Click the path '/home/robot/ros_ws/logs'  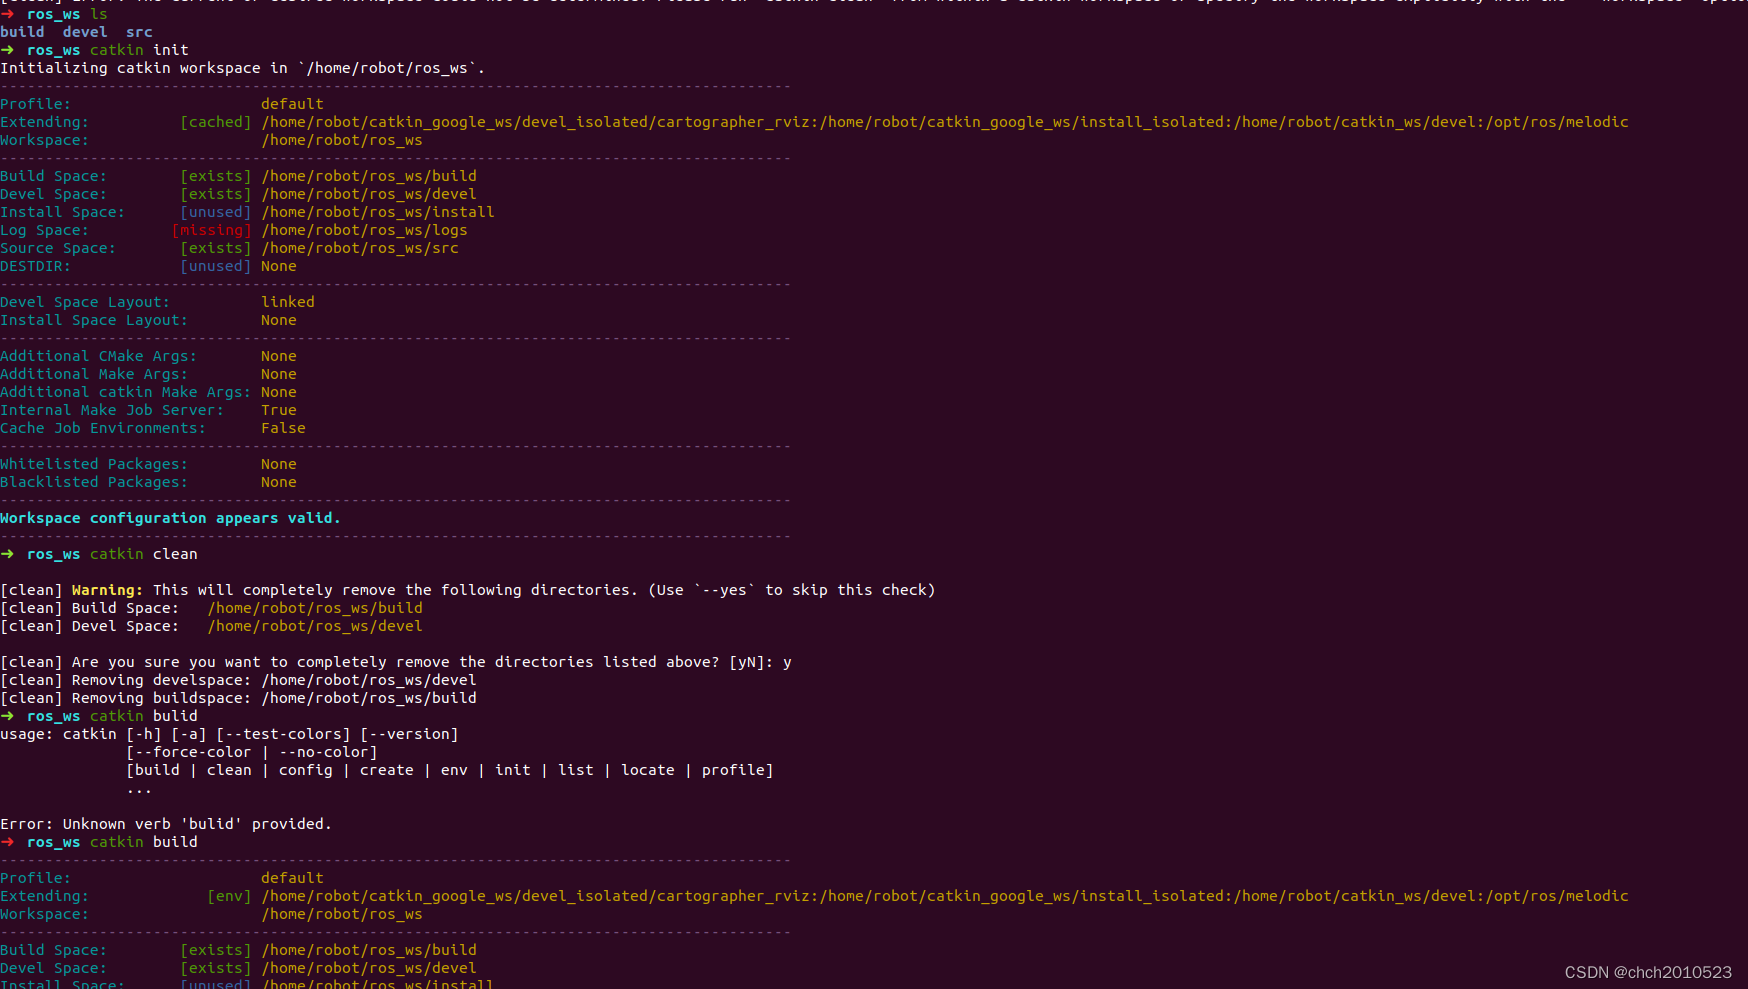[364, 230]
